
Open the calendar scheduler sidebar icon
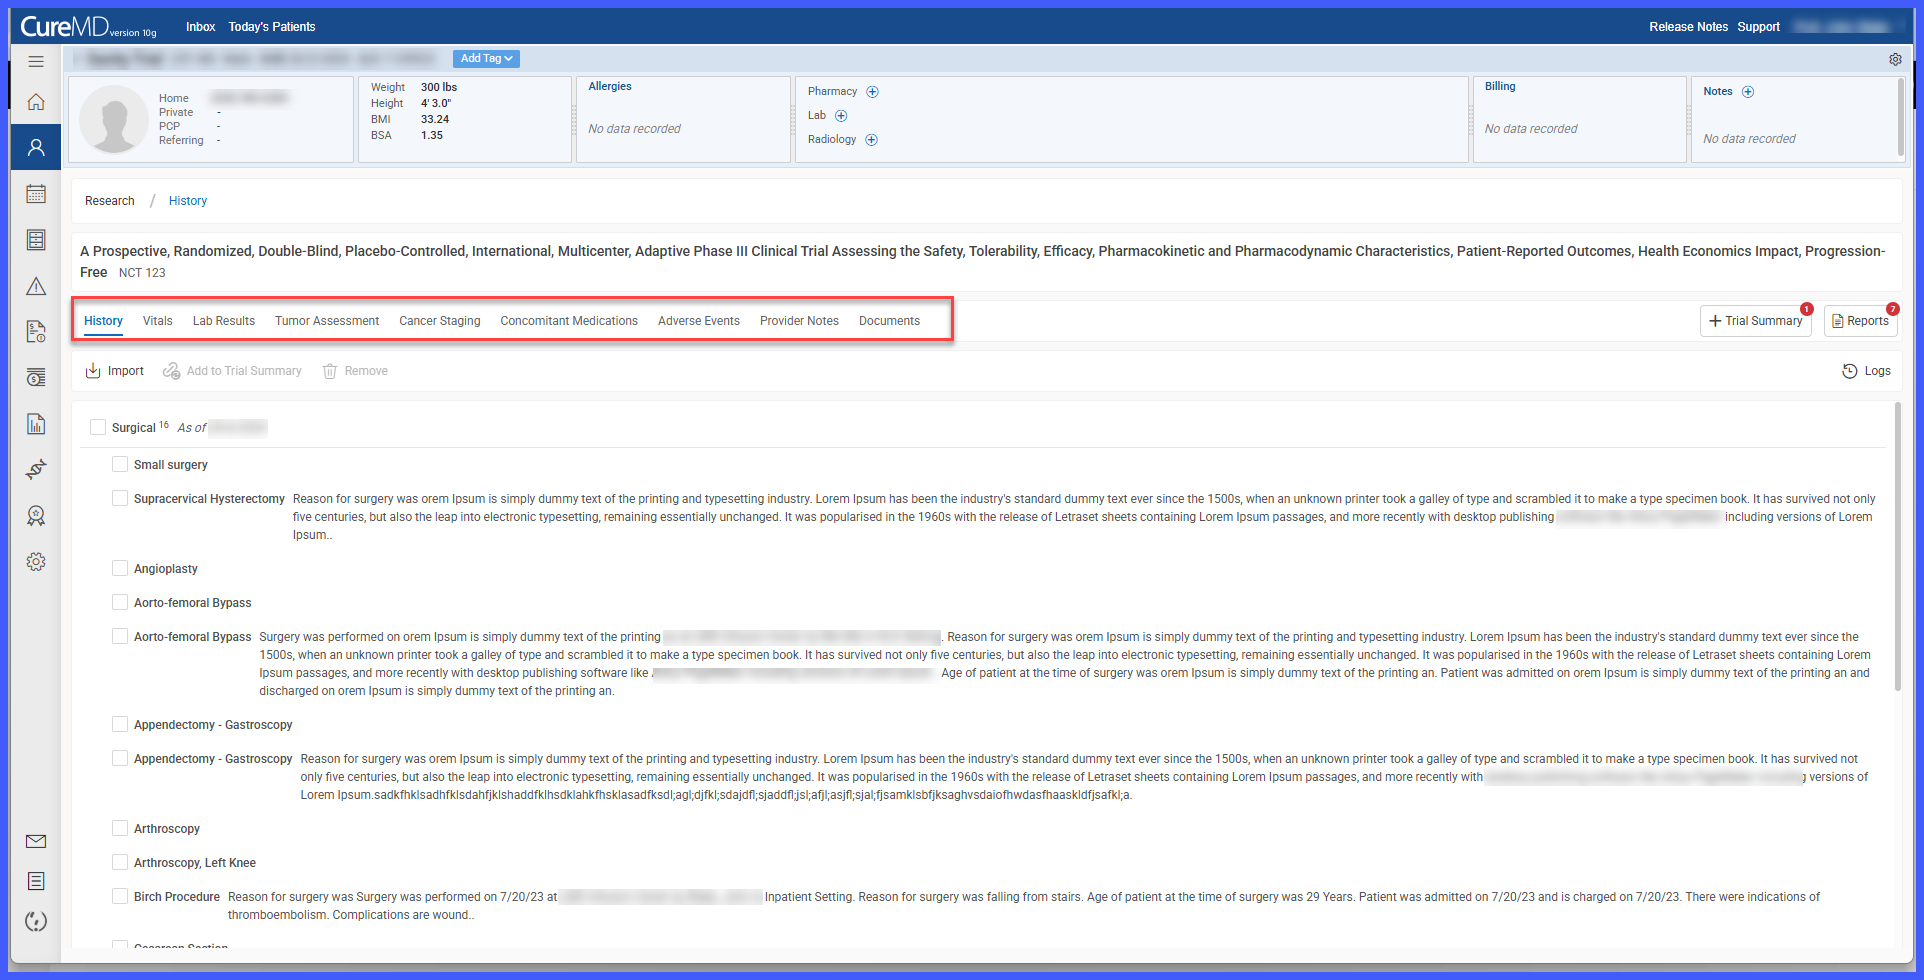click(x=36, y=194)
